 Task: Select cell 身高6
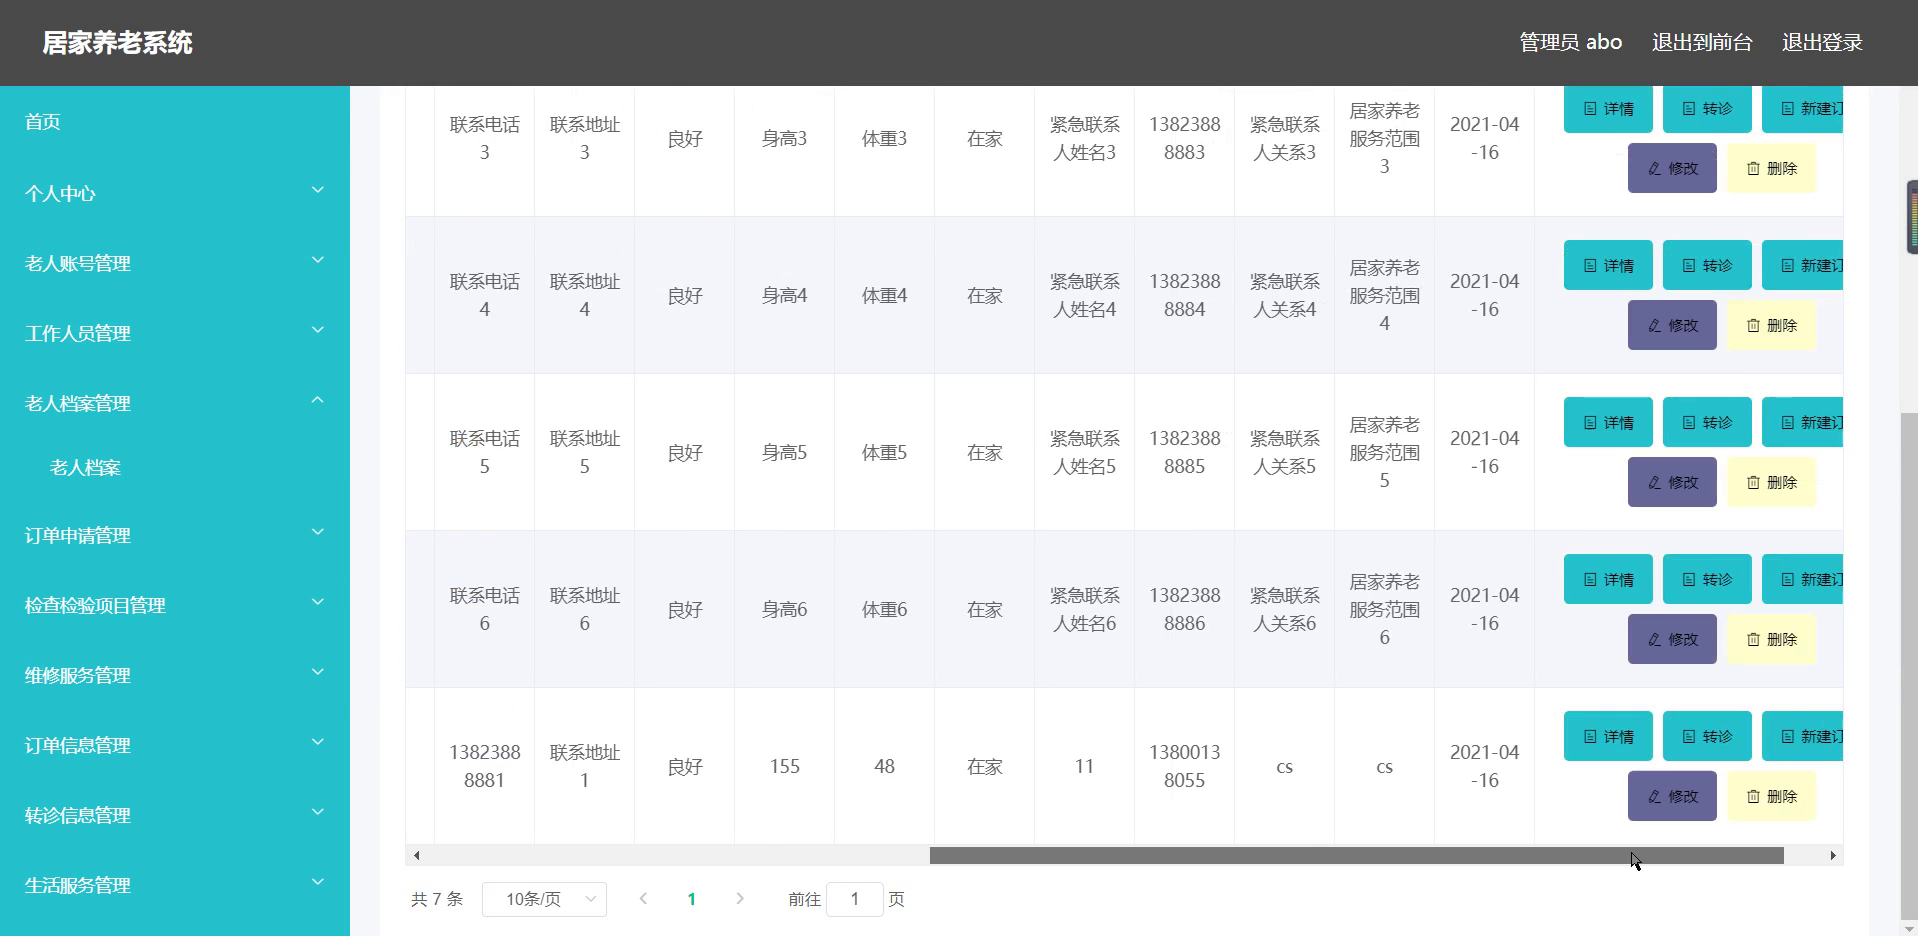[x=784, y=609]
